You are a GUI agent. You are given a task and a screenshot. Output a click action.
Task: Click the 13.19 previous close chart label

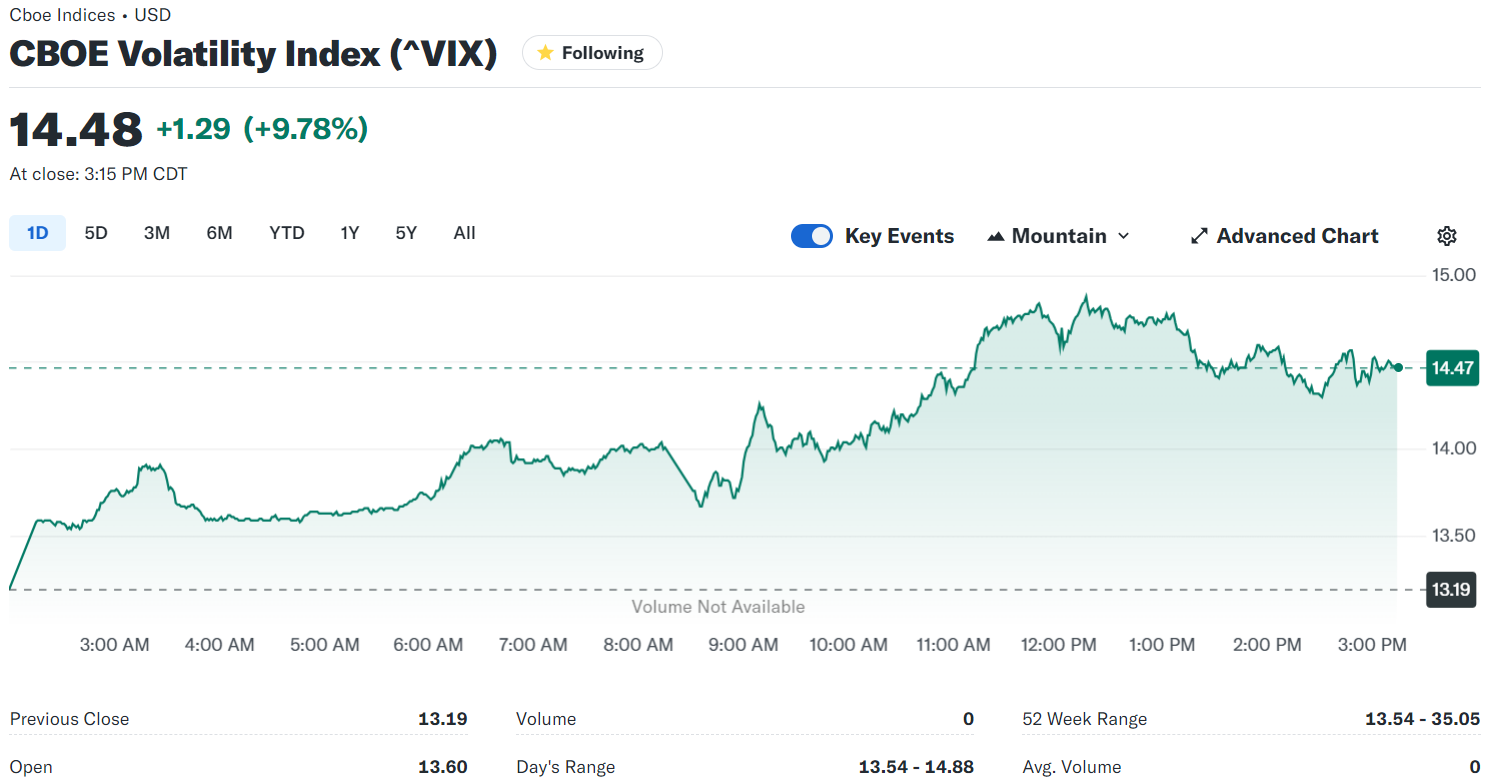1451,590
